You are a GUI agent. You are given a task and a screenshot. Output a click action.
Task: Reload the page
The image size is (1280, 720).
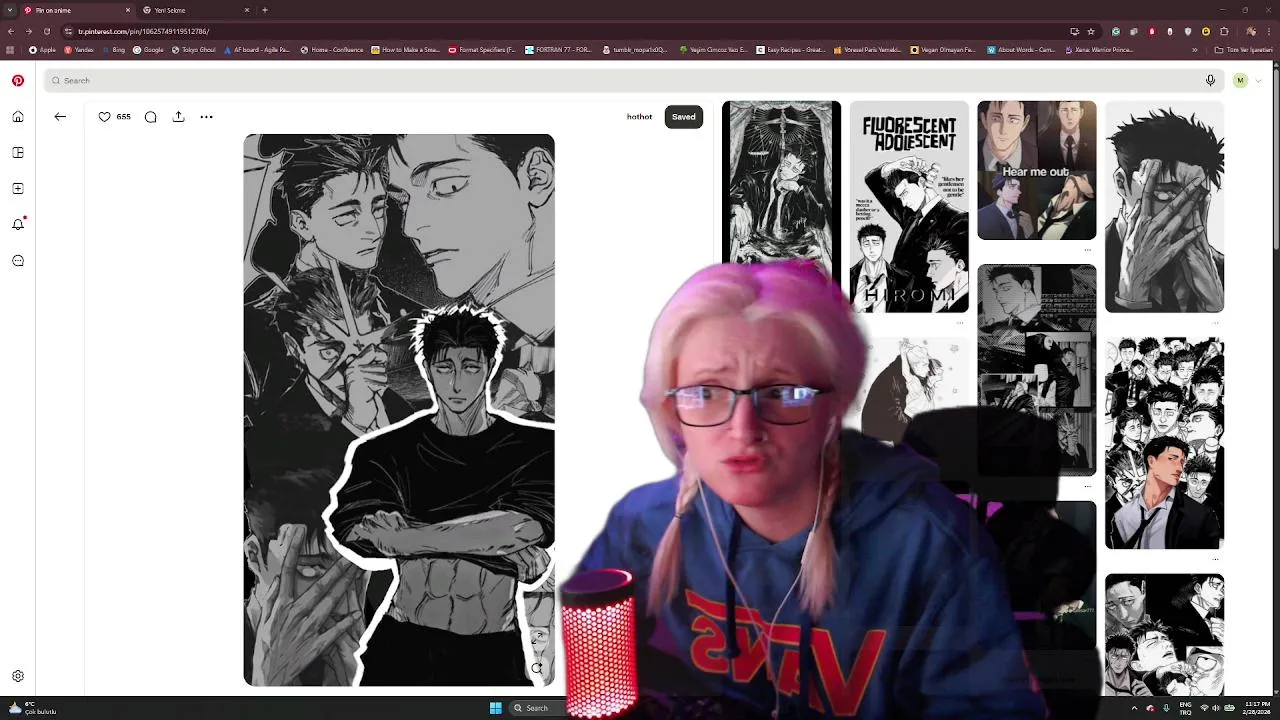pyautogui.click(x=47, y=31)
